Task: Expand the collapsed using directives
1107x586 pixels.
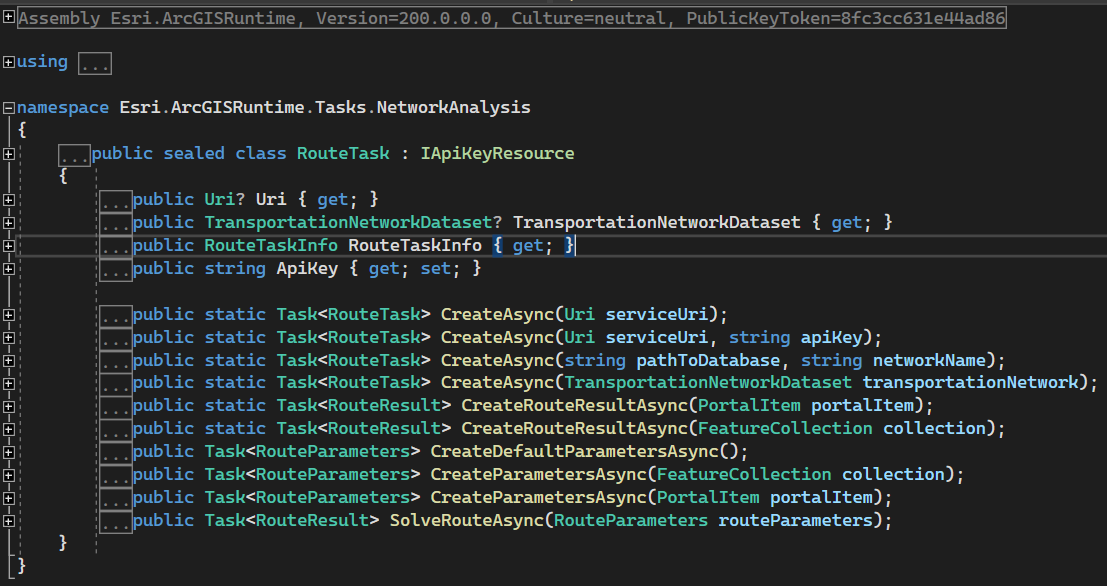Action: pyautogui.click(x=8, y=62)
